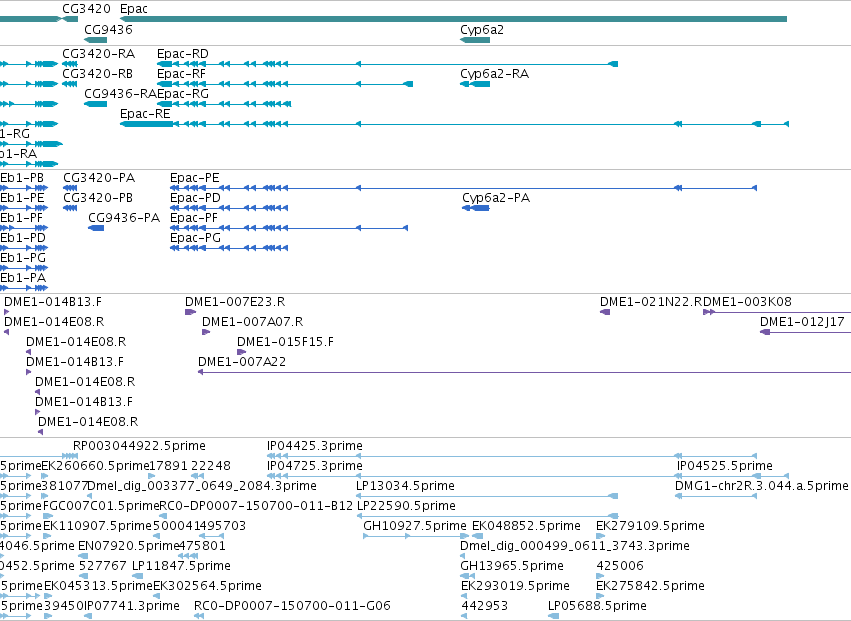
Task: Select the 425006 feature label
Action: click(620, 566)
